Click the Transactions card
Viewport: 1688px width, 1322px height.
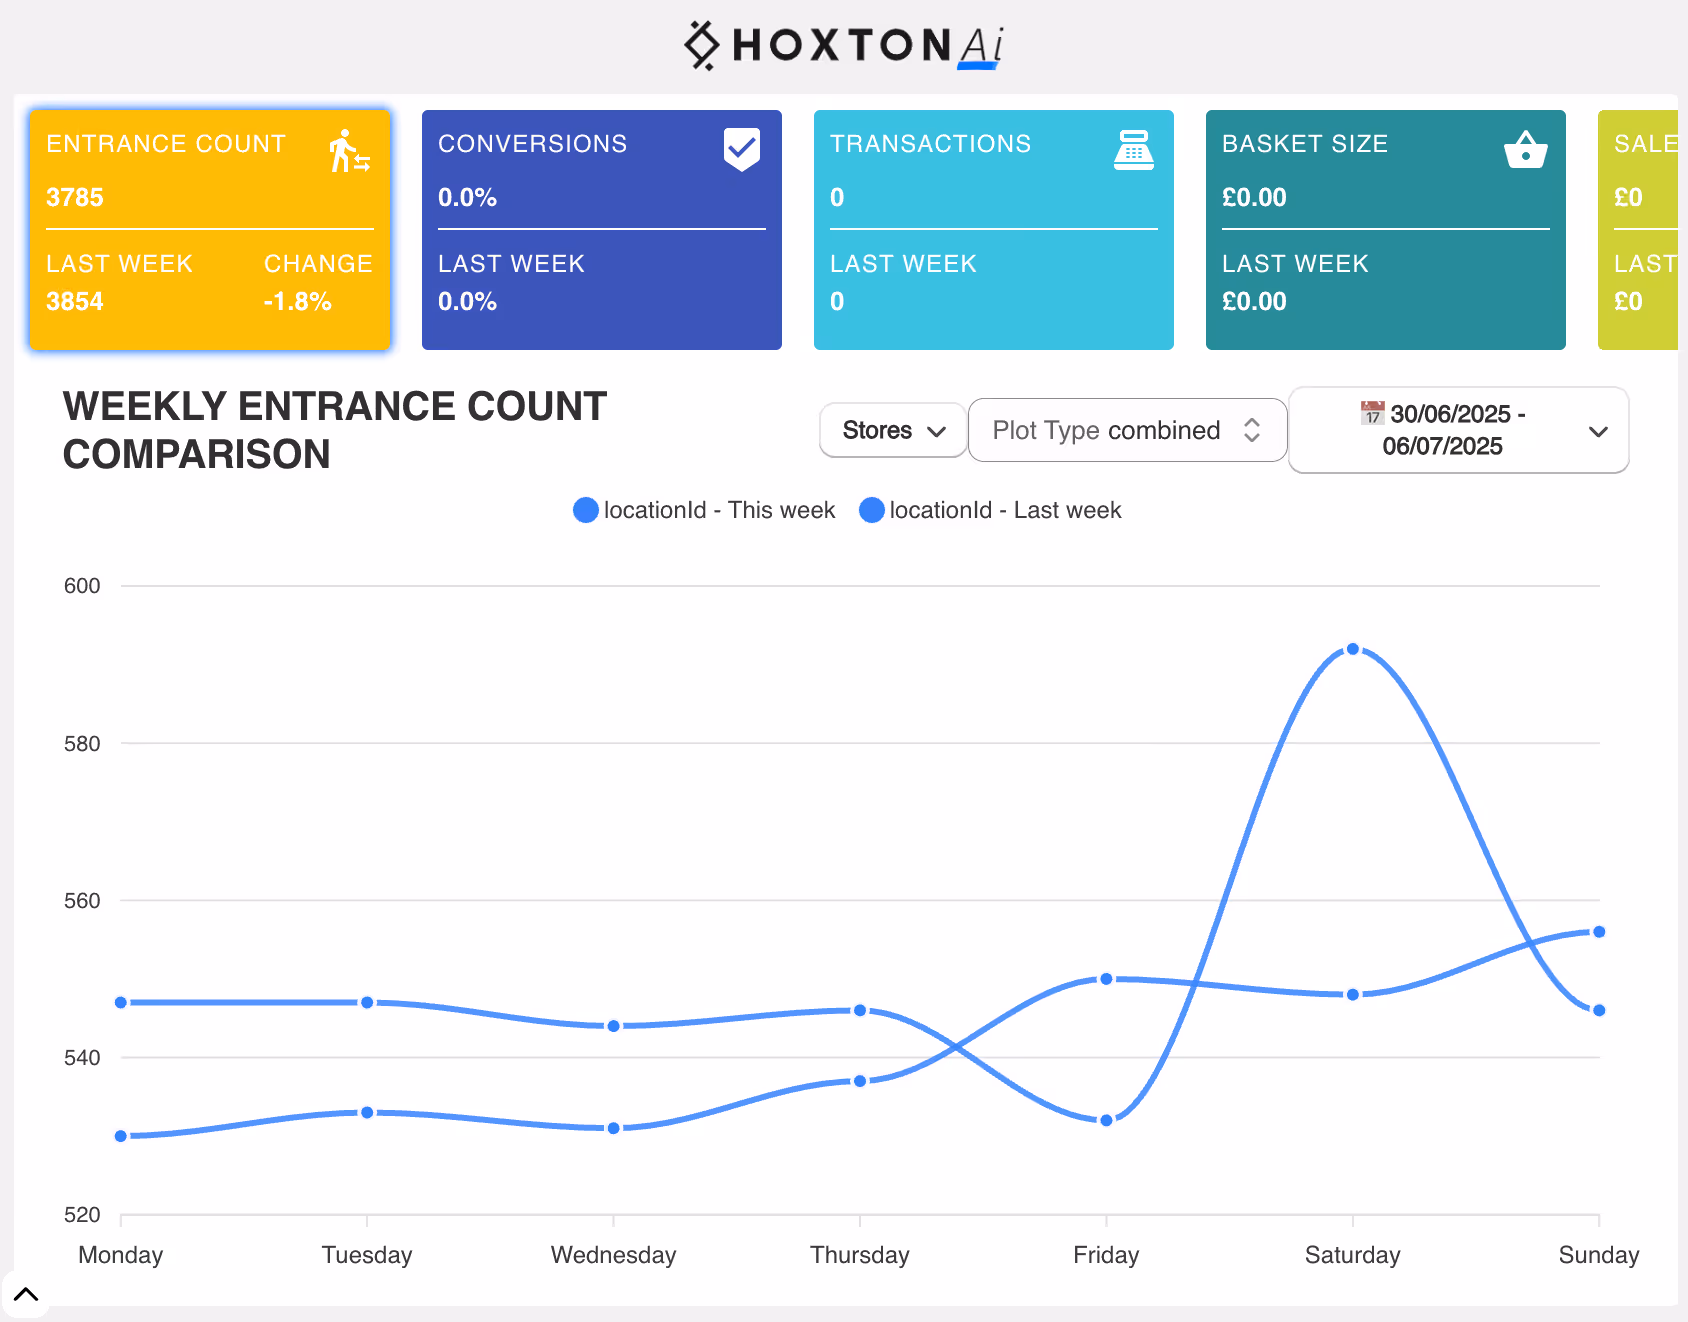point(992,230)
